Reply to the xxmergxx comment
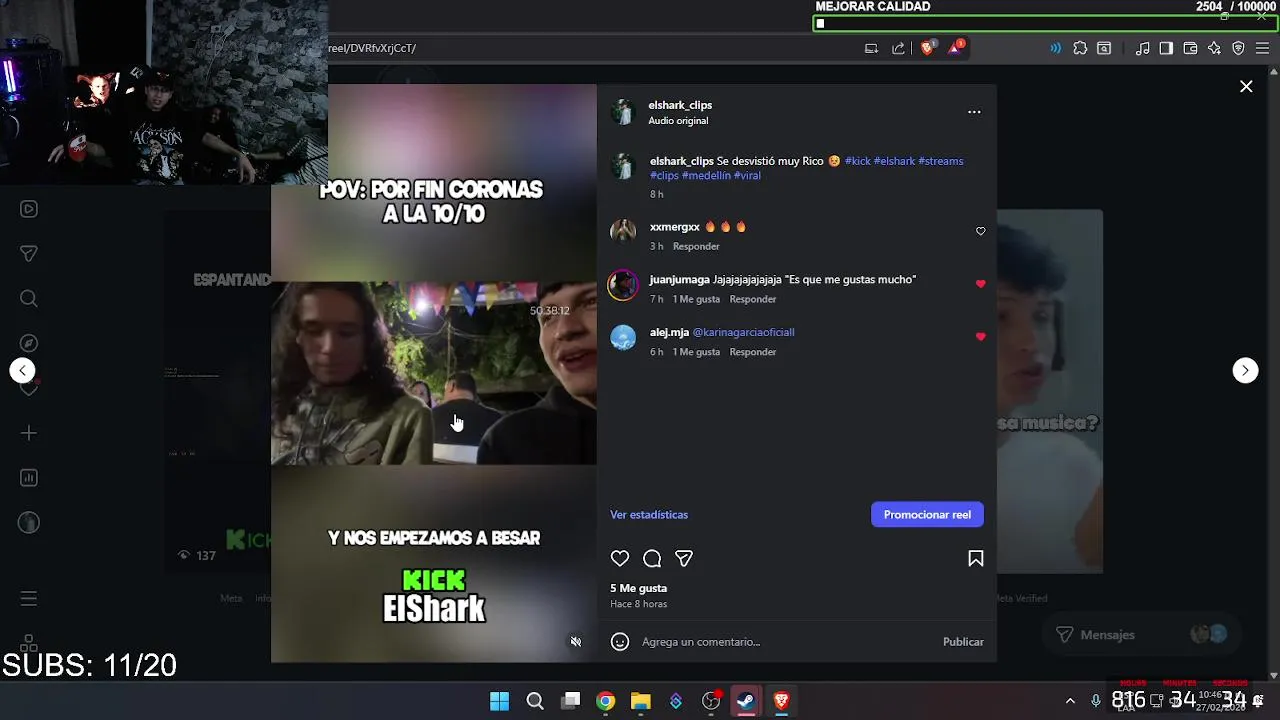The width and height of the screenshot is (1280, 720). (696, 246)
